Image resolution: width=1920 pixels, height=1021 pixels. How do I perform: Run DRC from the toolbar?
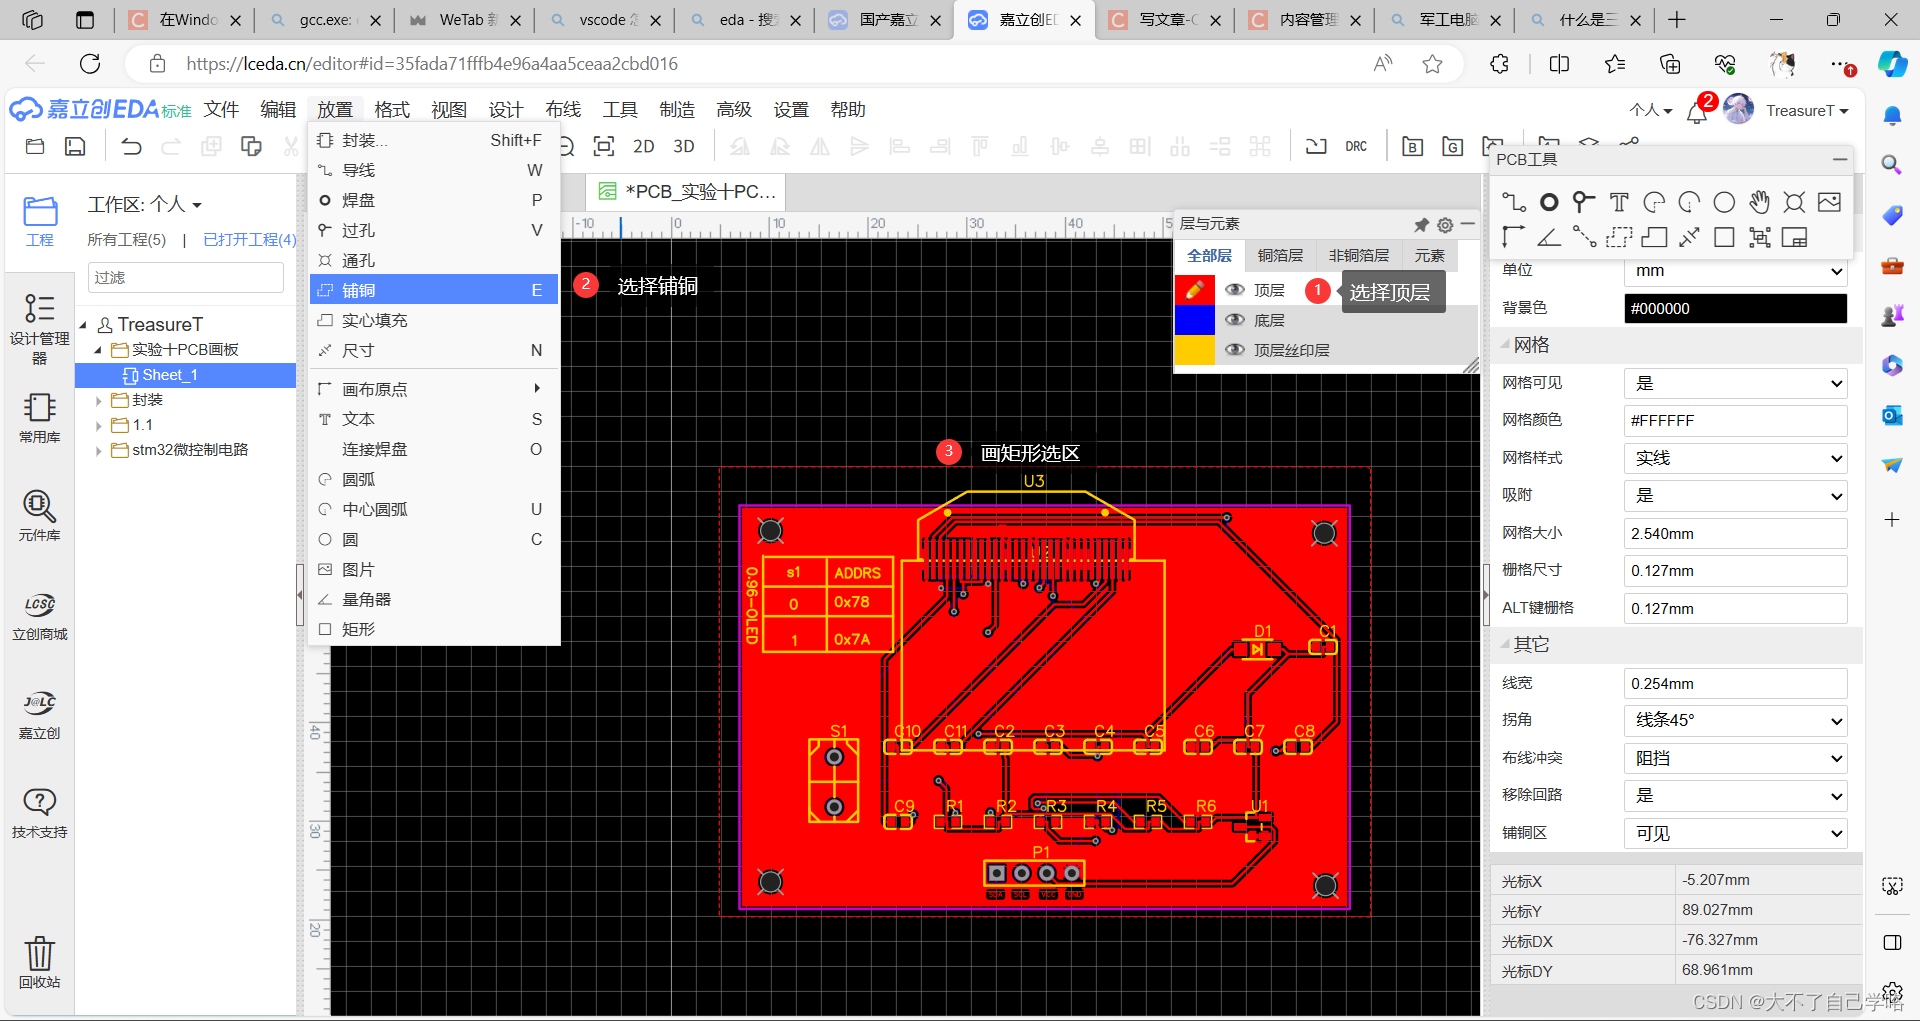(x=1356, y=146)
